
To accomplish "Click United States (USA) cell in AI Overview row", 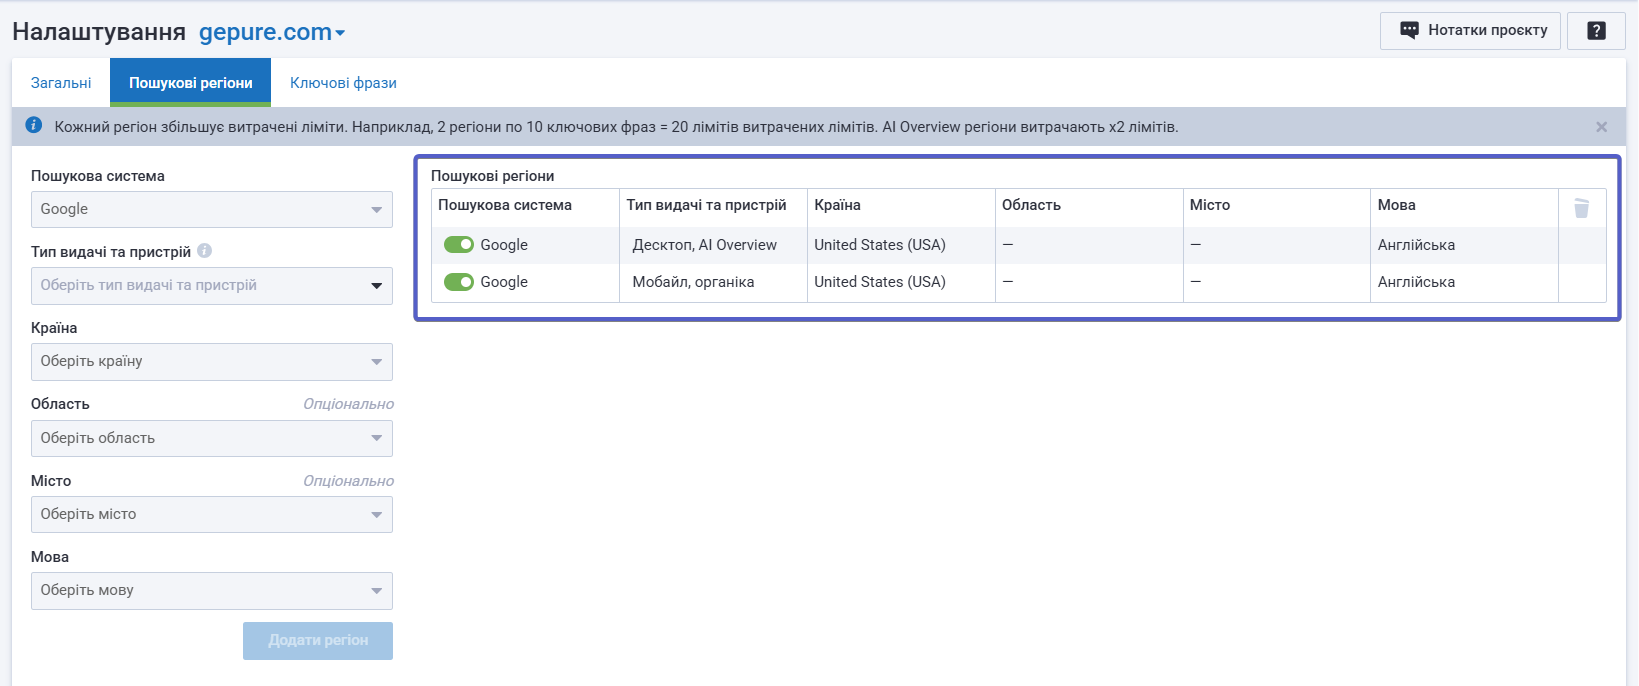I will point(880,245).
